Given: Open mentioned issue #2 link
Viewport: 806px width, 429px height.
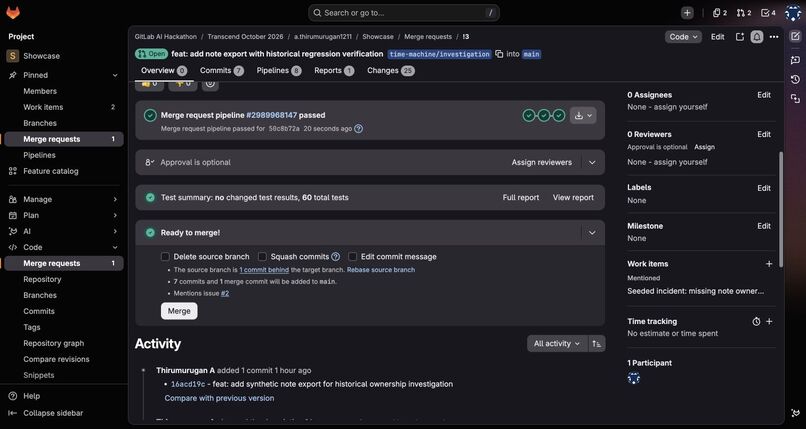Looking at the screenshot, I should pos(225,293).
